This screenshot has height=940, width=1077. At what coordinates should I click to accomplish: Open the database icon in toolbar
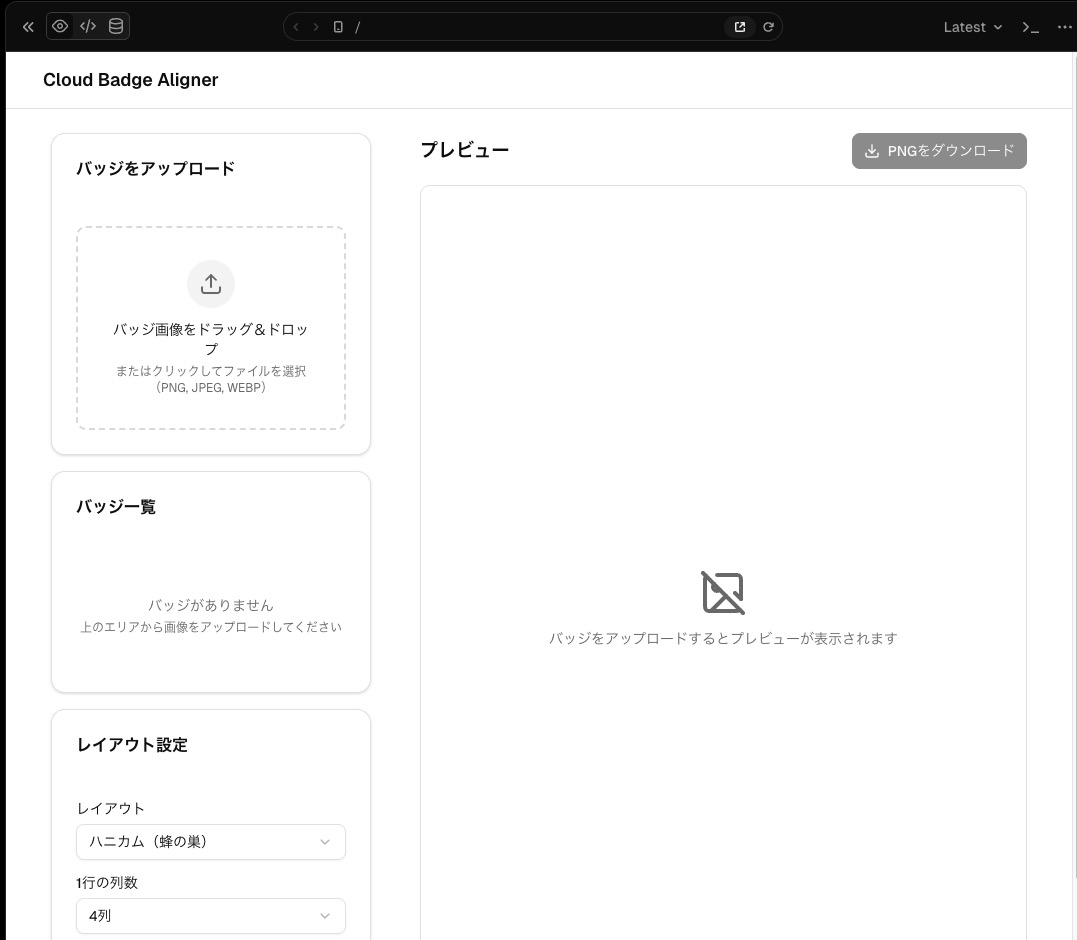116,27
